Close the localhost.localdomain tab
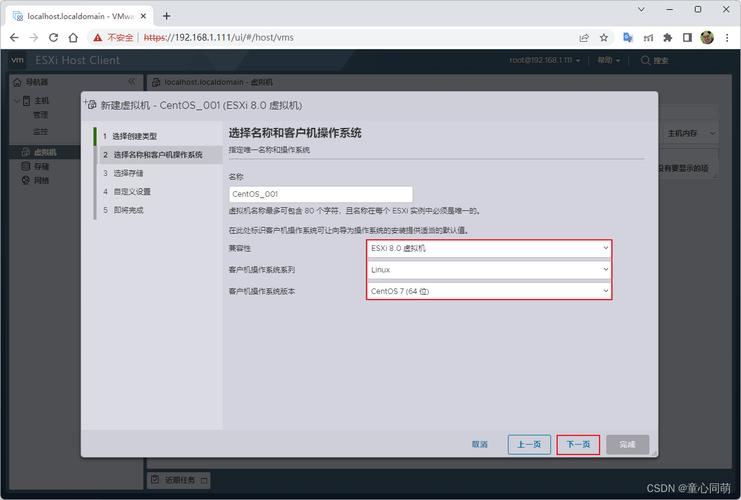Screen dimensions: 741x500 point(143,16)
